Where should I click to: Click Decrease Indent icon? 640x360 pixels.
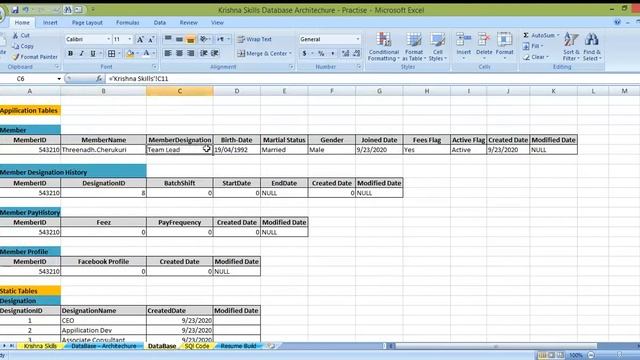click(x=204, y=53)
